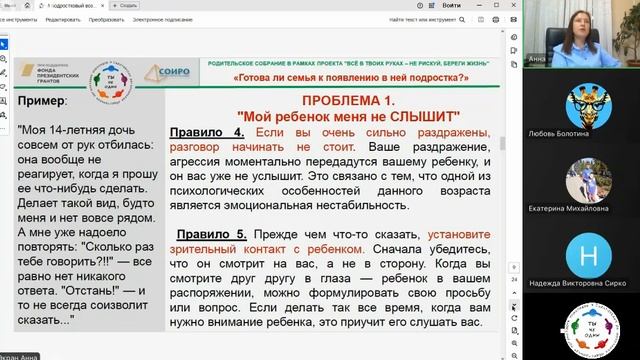
Task: Click the Пример: heading in left column
Action: click(42, 101)
